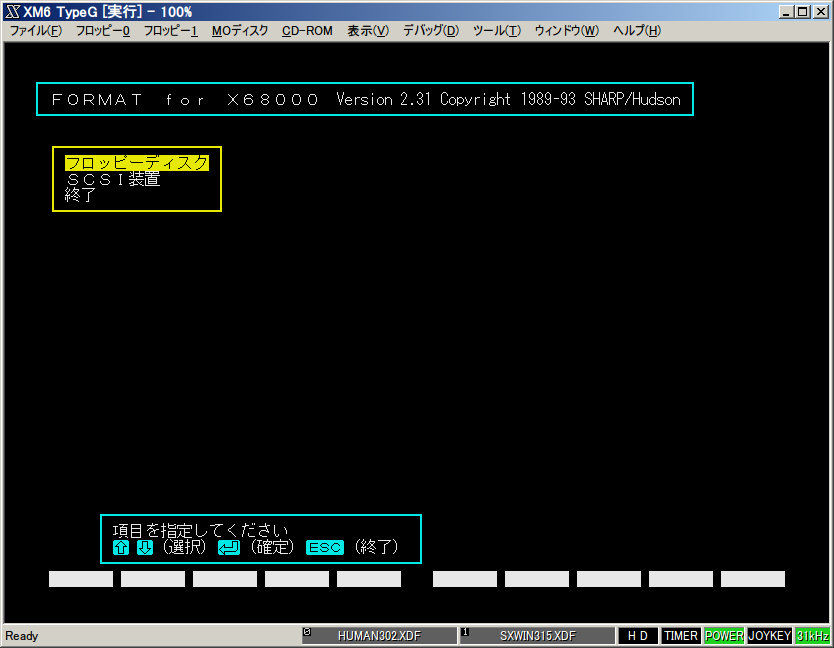
Task: Open the ファイル(F) menu
Action: [36, 31]
